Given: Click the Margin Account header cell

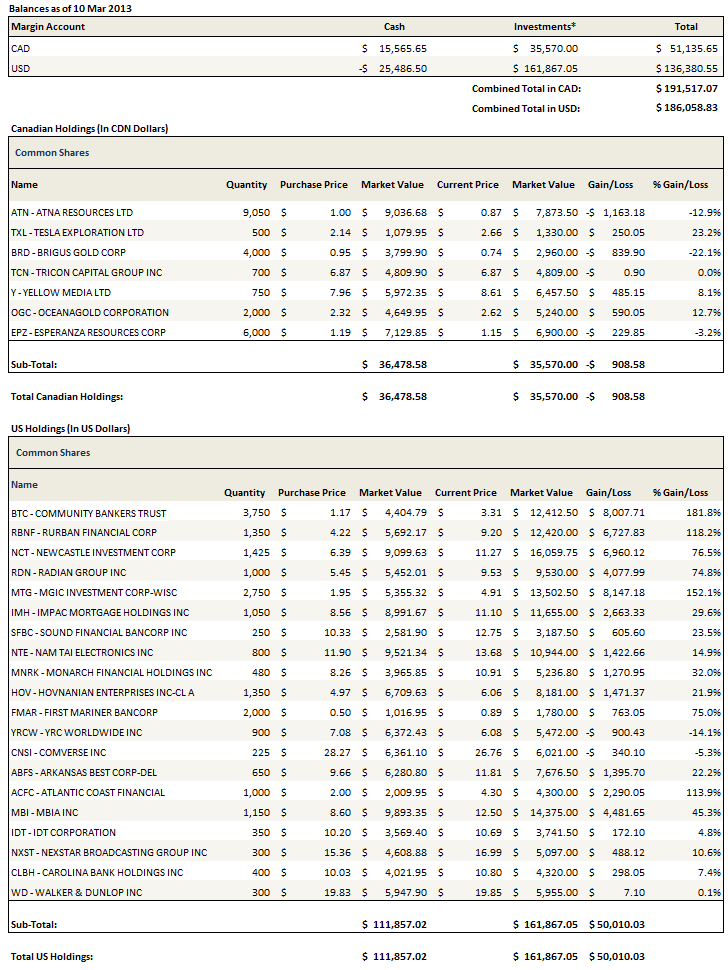Looking at the screenshot, I should click(47, 27).
